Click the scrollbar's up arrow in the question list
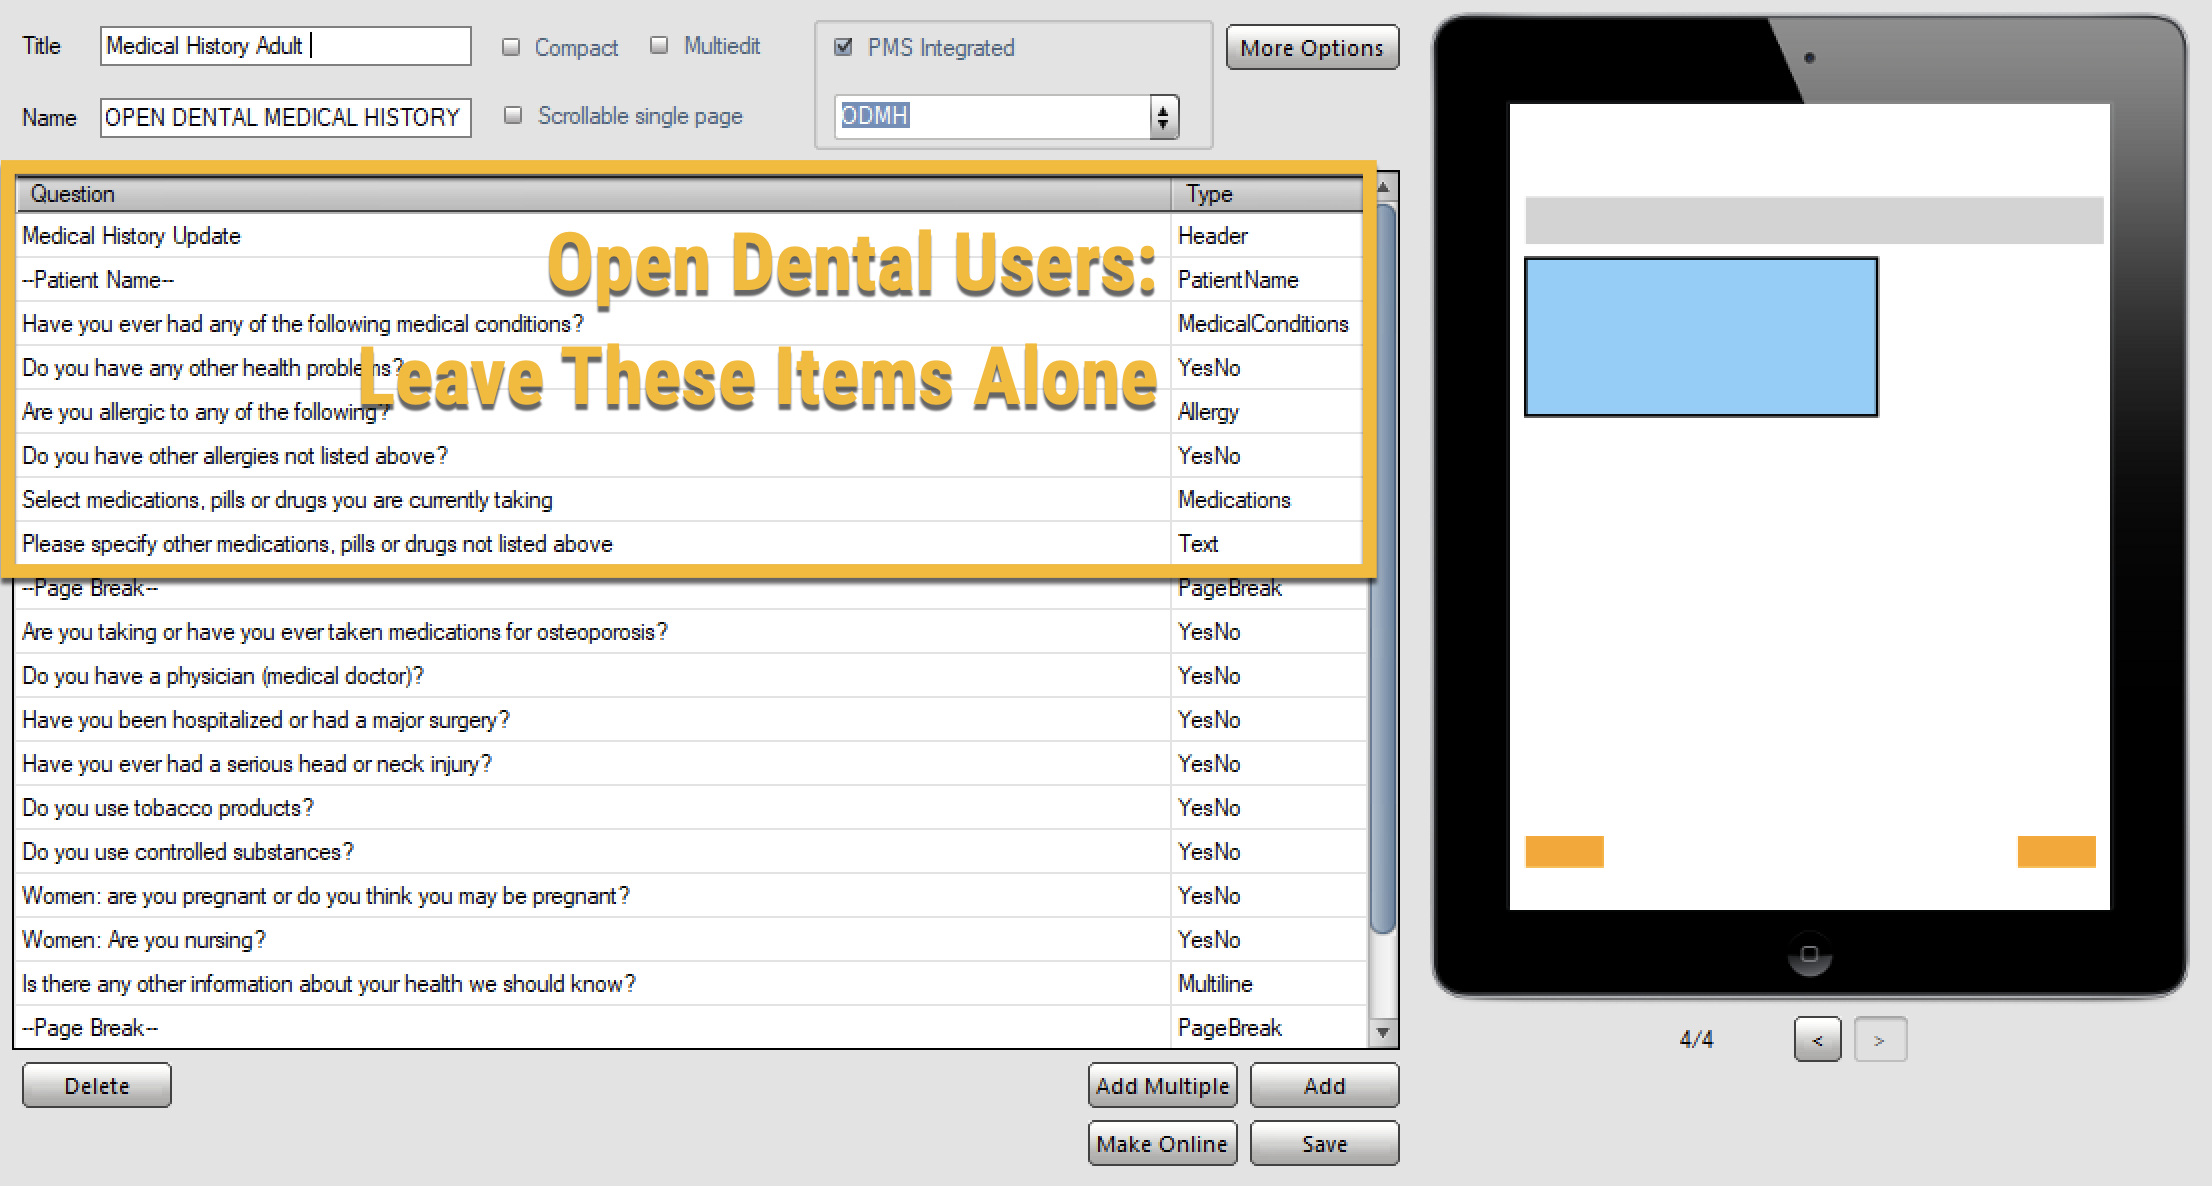This screenshot has width=2212, height=1186. click(1384, 187)
